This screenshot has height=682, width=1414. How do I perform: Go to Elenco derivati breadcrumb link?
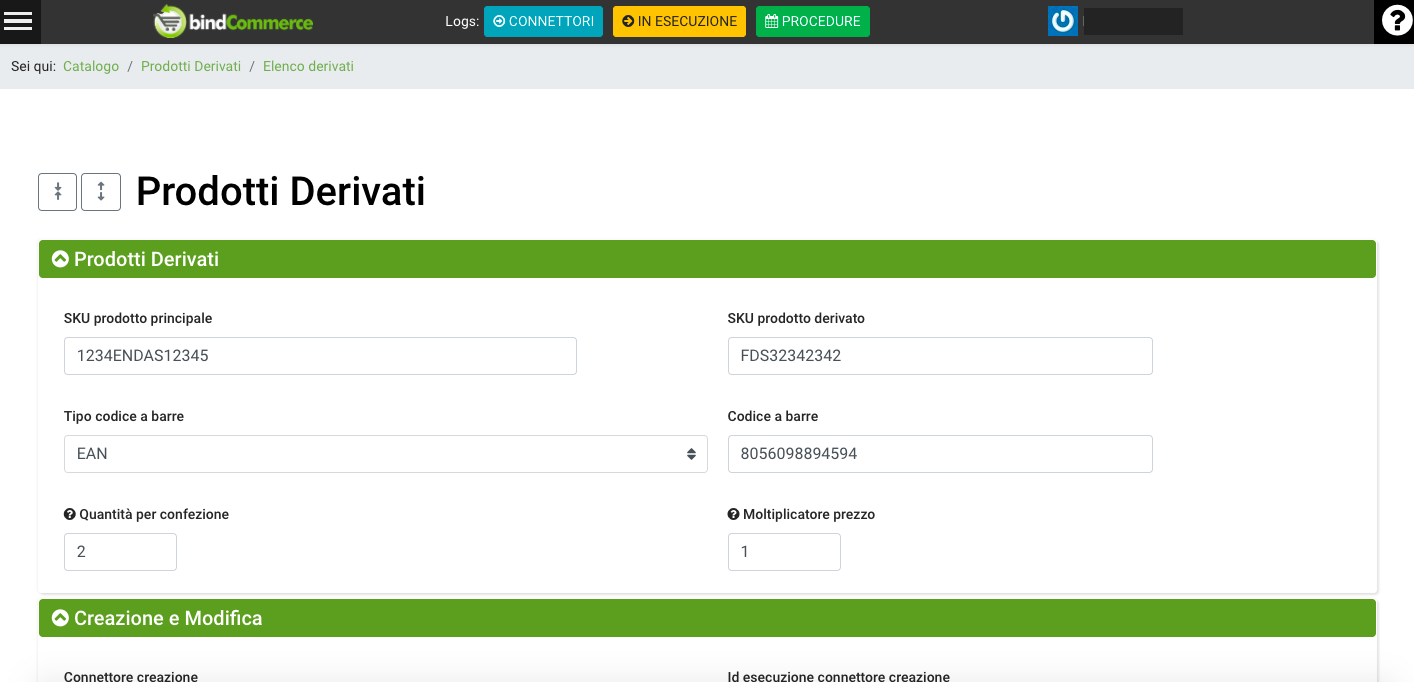pyautogui.click(x=308, y=67)
